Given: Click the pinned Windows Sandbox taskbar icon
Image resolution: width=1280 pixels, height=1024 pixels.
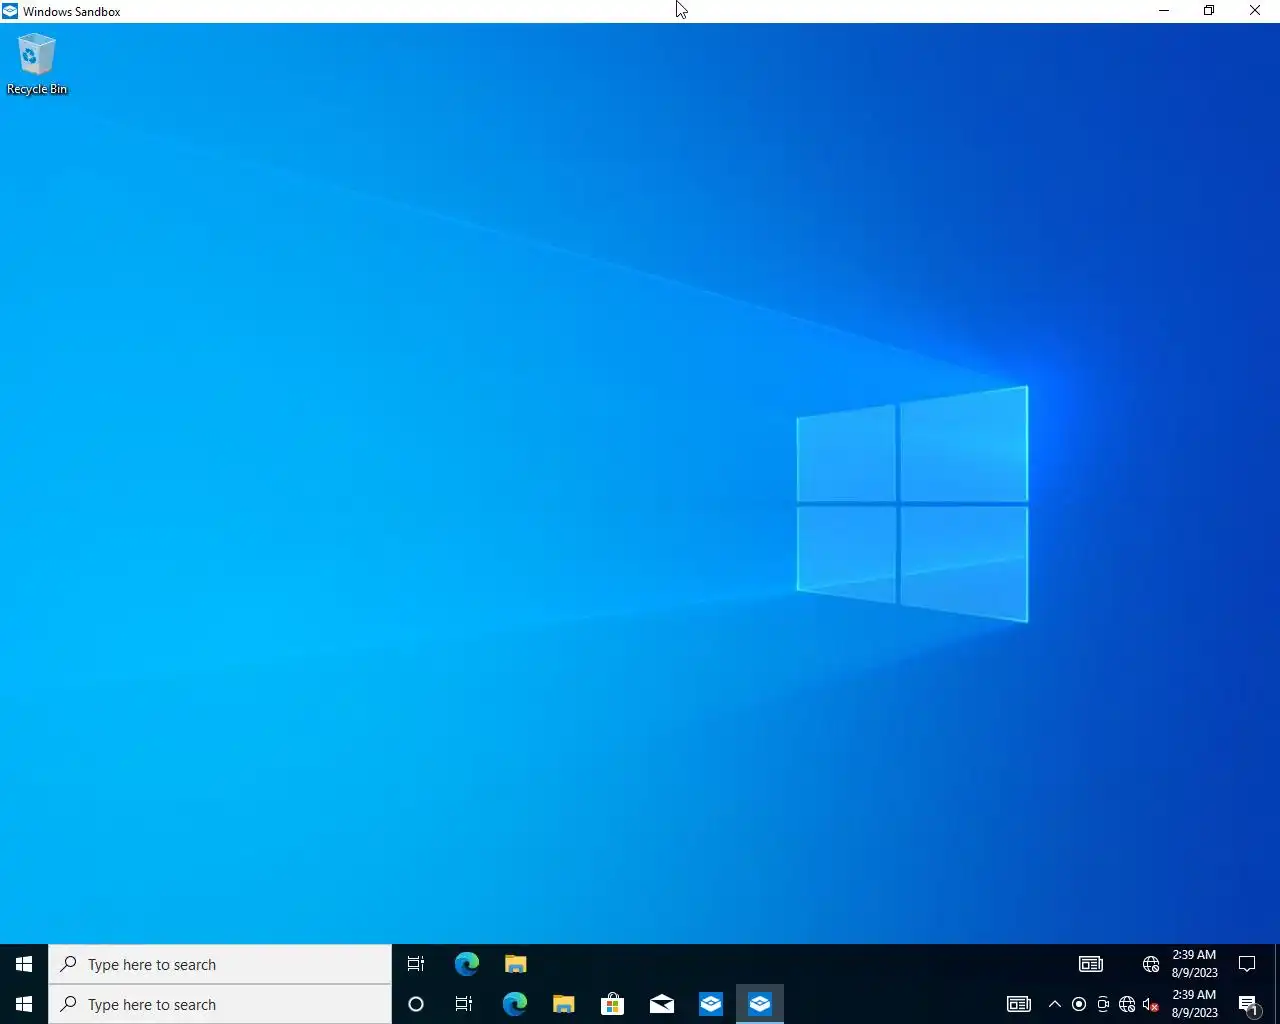Looking at the screenshot, I should point(710,1004).
